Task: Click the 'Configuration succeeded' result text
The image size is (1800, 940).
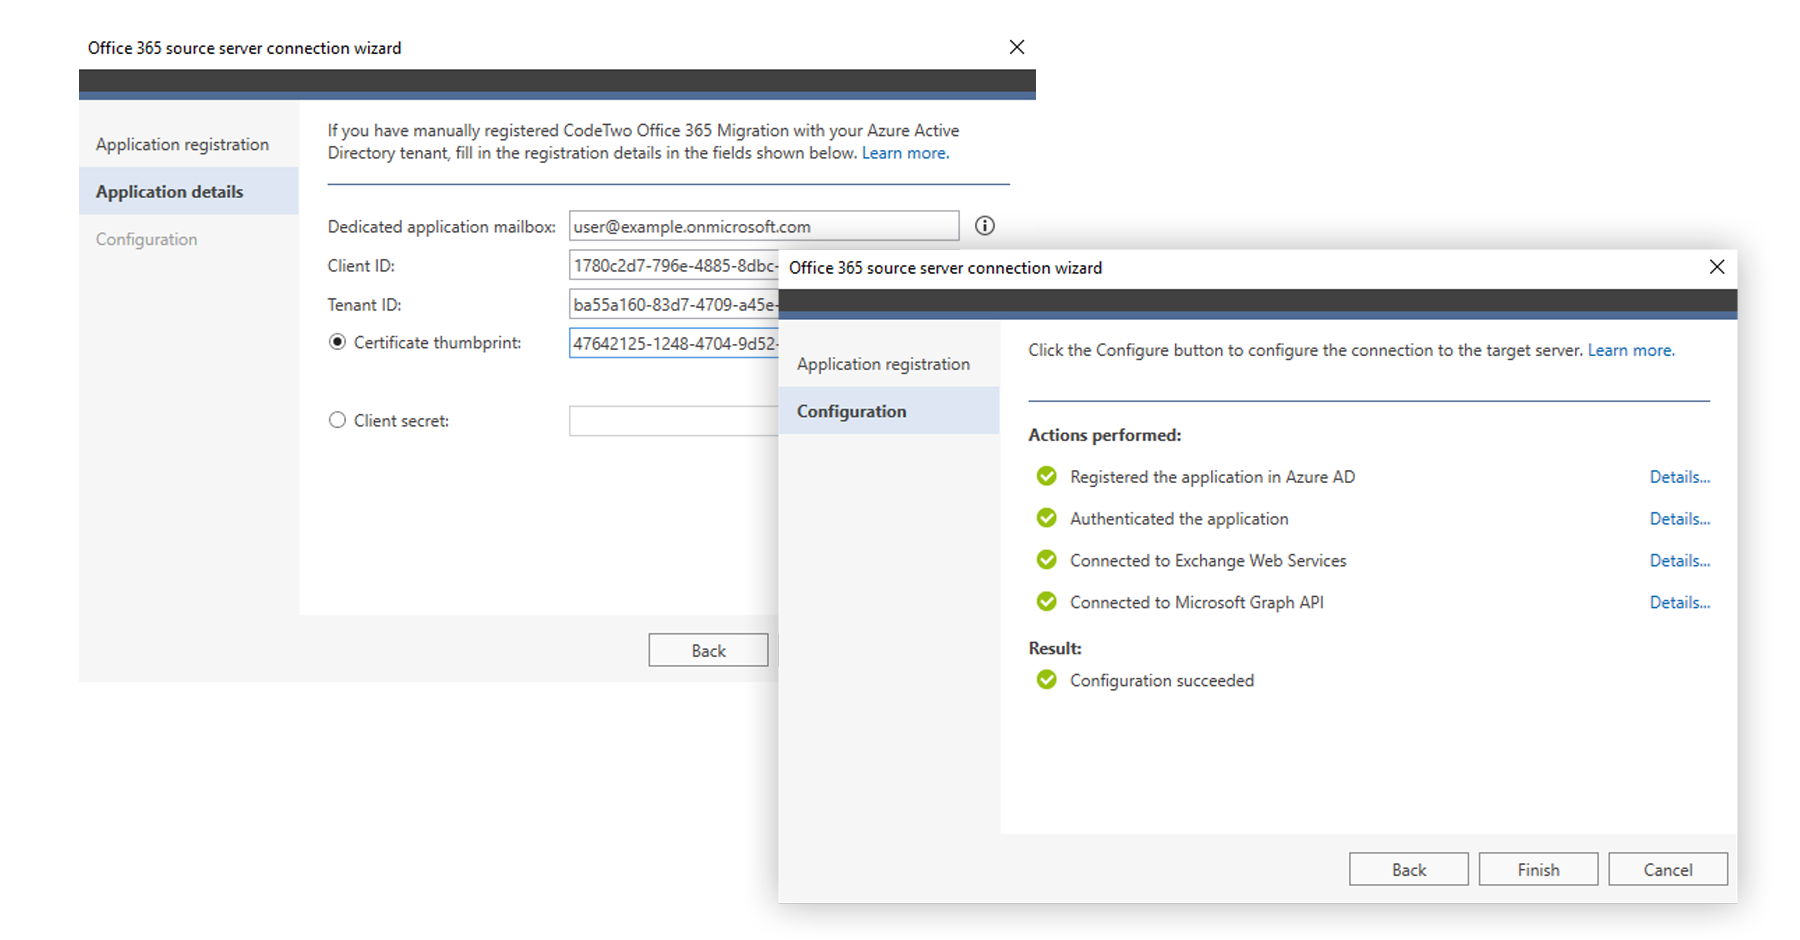Action: pos(1162,680)
